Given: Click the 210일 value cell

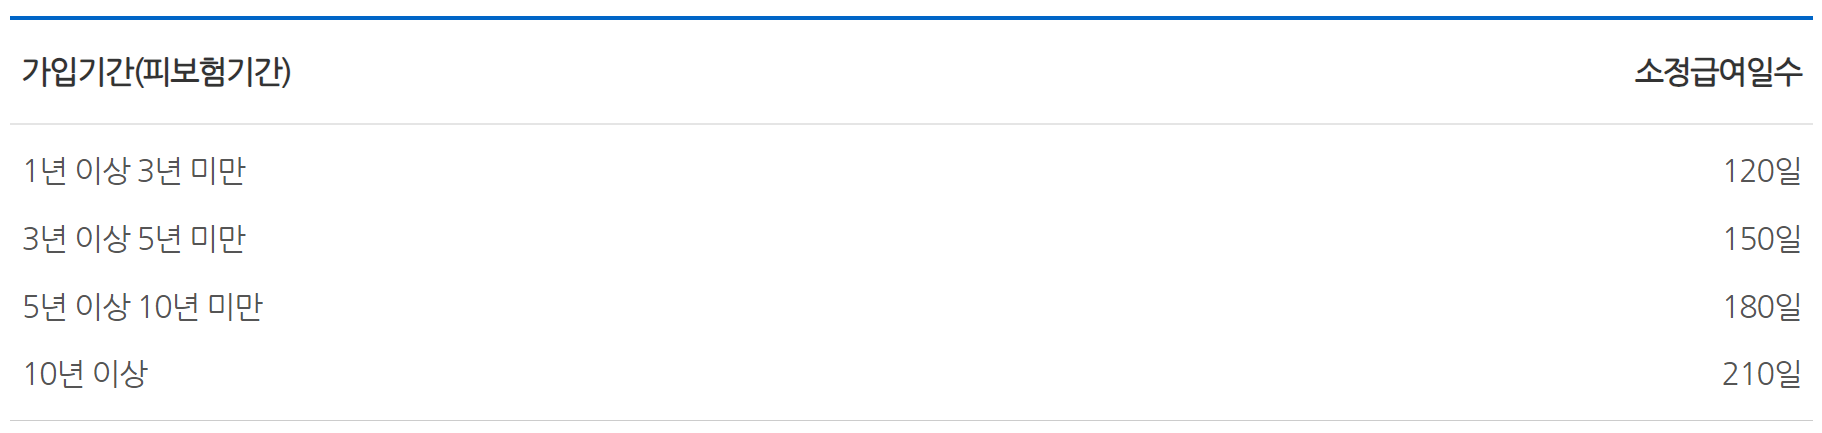Looking at the screenshot, I should 1761,374.
